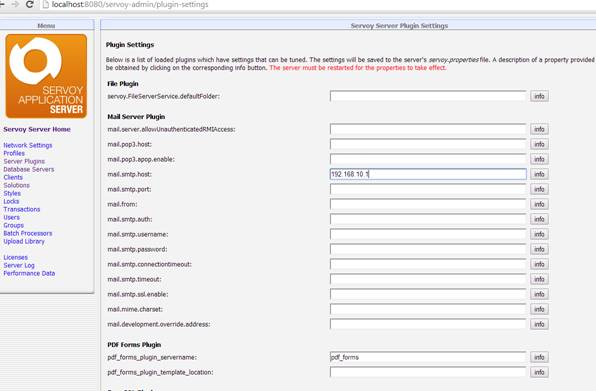Viewport: 596px width, 391px height.
Task: Click pdf_forms_plugin_servername field with pdf_forms
Action: click(x=428, y=357)
